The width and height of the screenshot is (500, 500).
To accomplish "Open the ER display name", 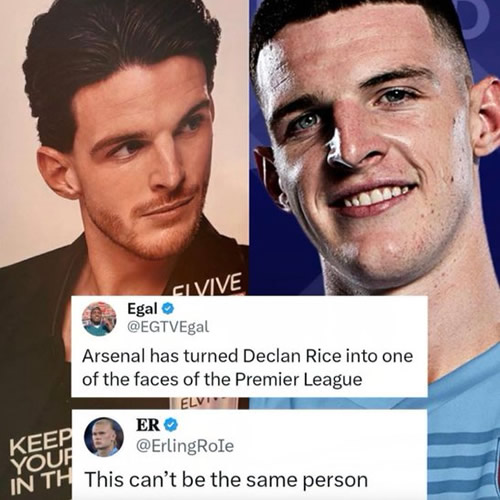I will pyautogui.click(x=149, y=425).
